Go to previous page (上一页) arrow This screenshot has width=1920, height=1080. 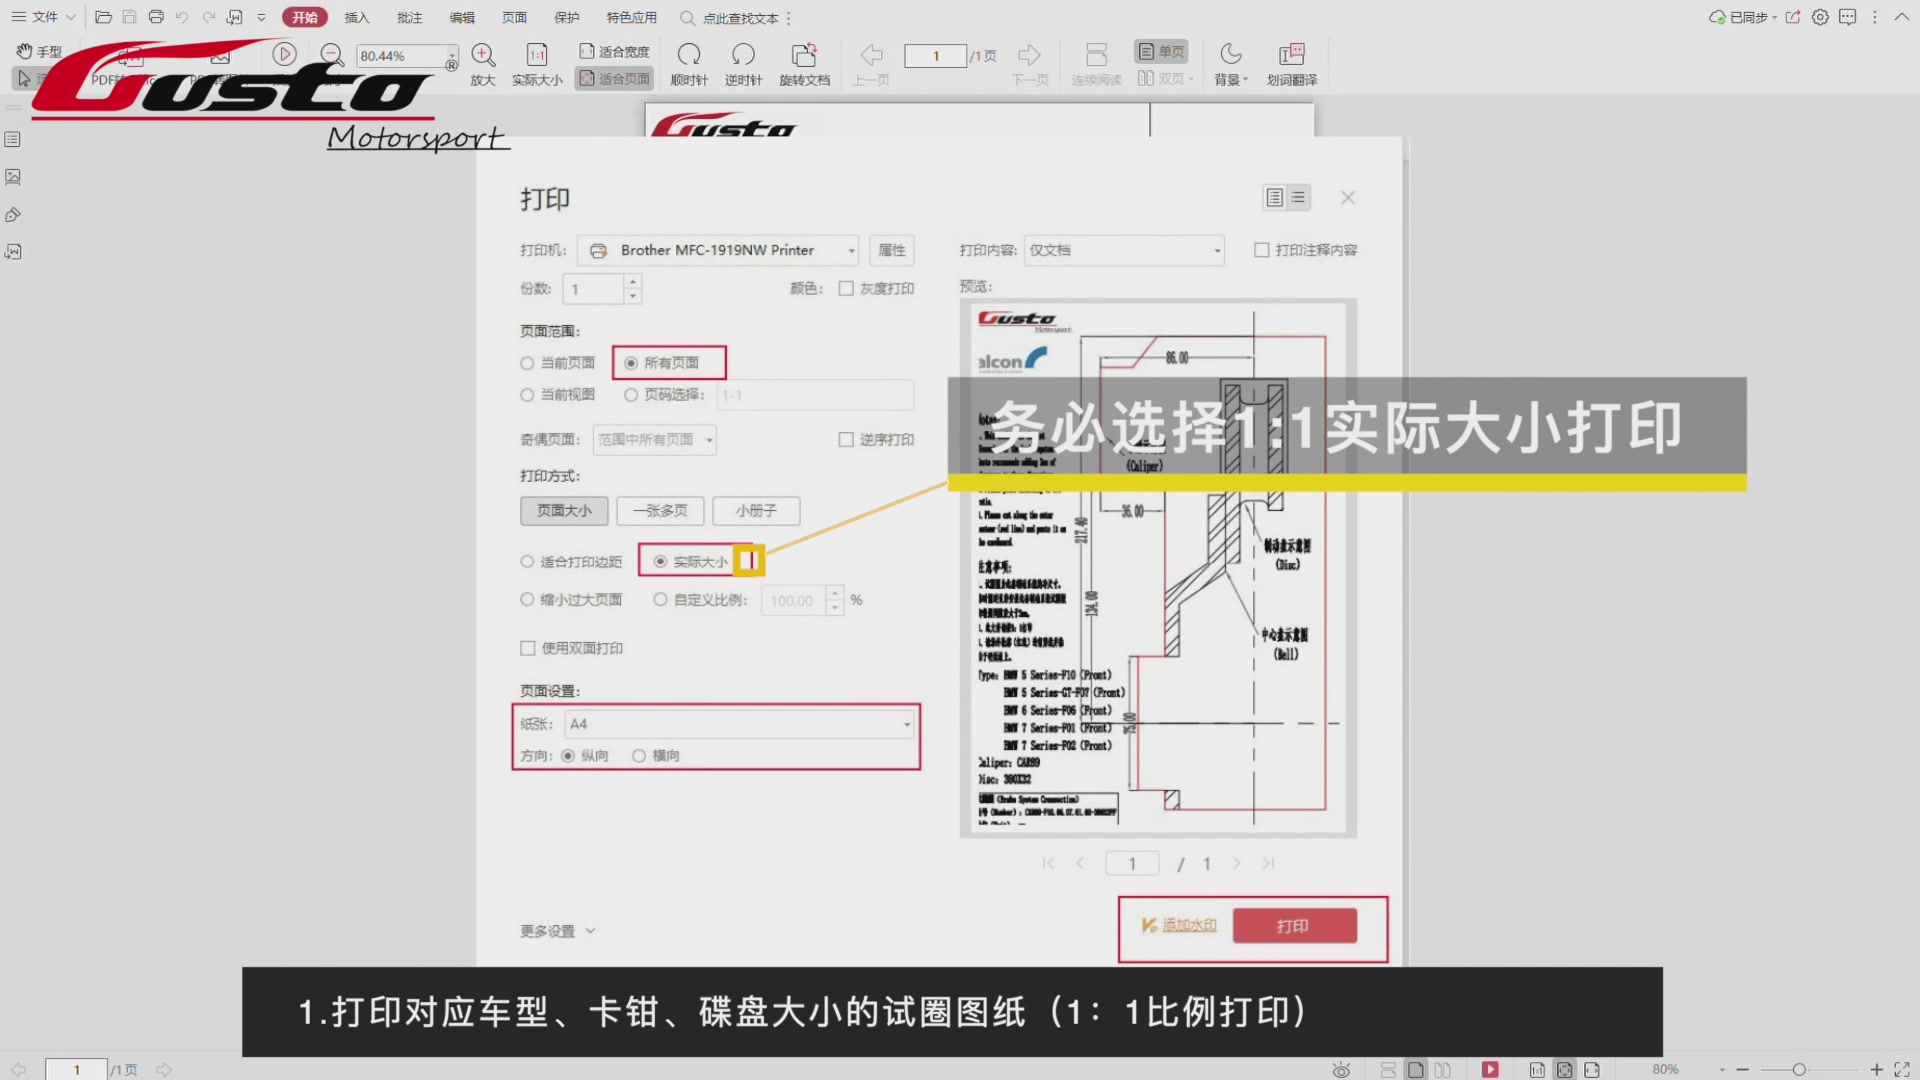coord(871,55)
